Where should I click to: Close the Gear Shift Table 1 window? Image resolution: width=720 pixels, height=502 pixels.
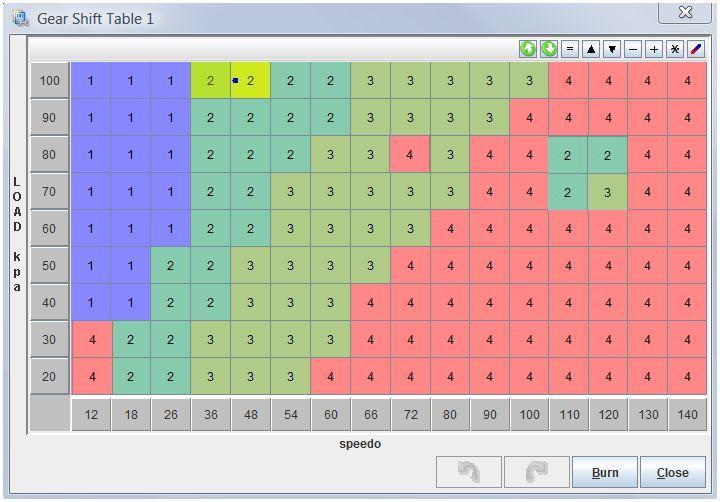click(685, 12)
